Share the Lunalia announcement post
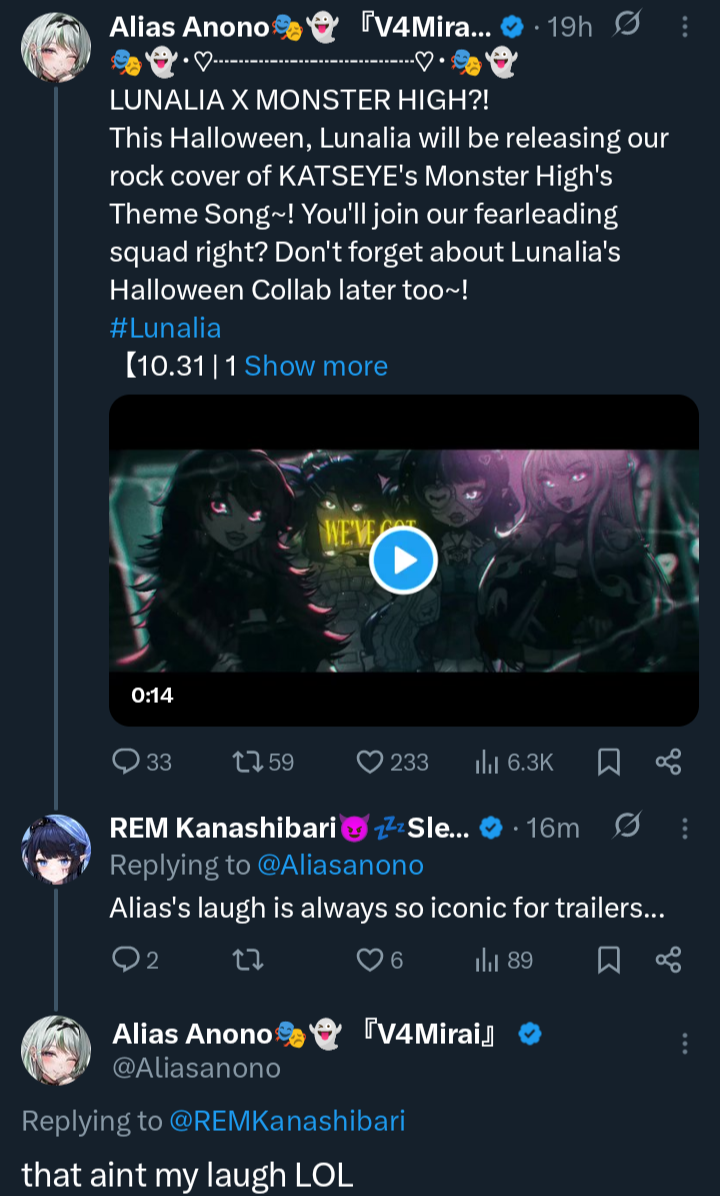The image size is (720, 1196). pos(668,762)
